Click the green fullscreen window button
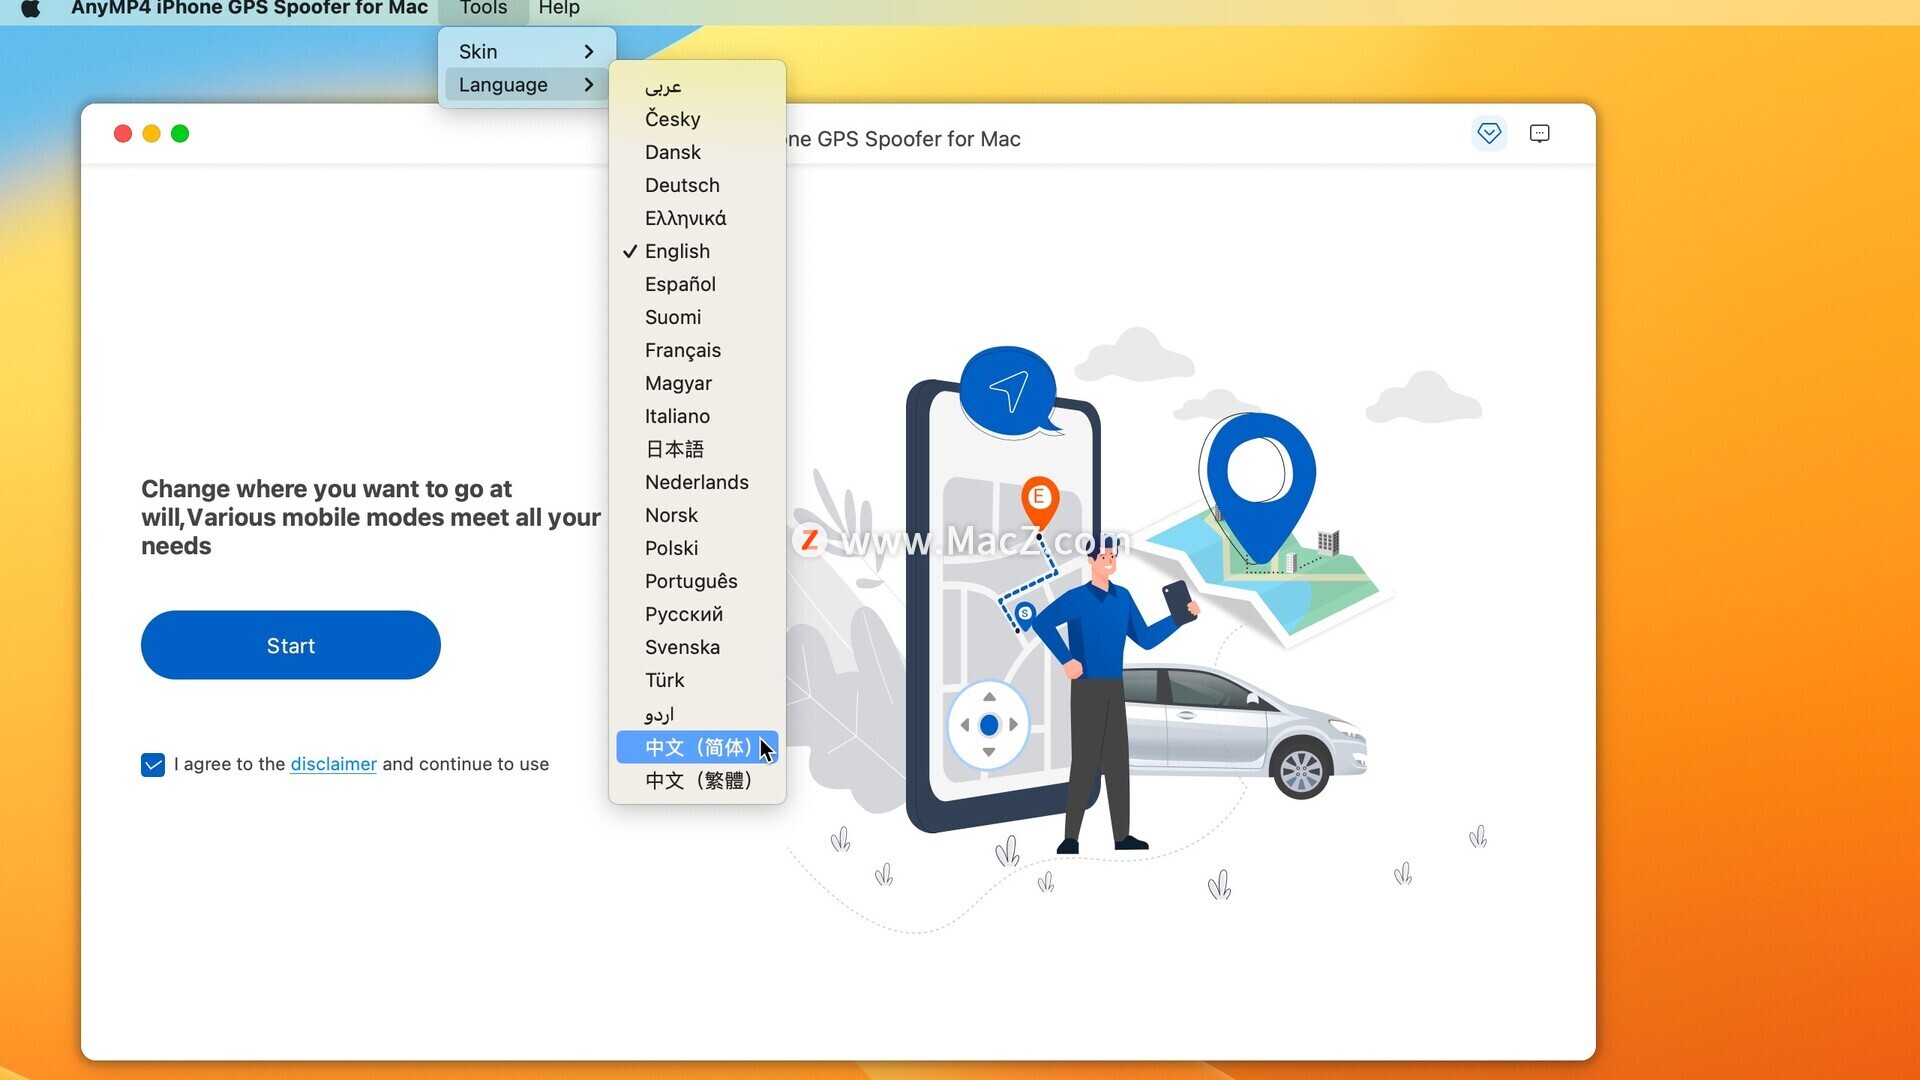 (180, 134)
